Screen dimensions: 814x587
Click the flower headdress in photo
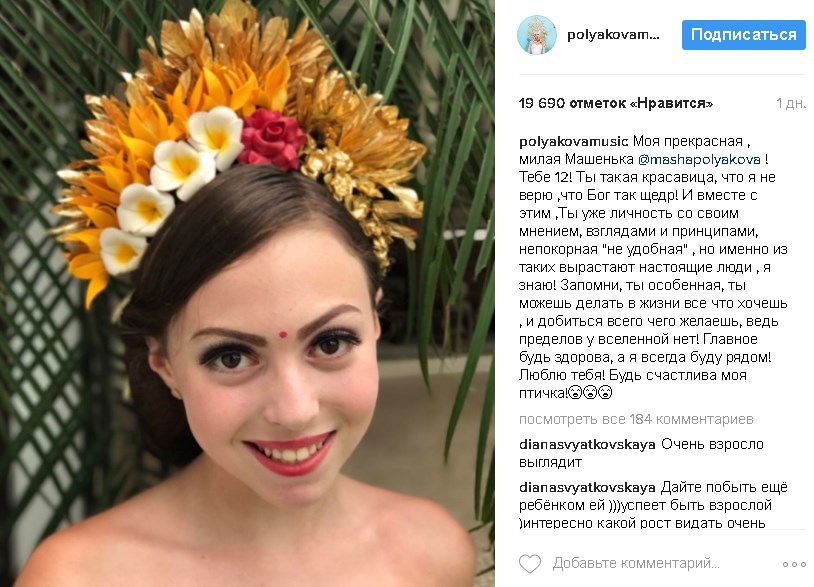pyautogui.click(x=239, y=135)
